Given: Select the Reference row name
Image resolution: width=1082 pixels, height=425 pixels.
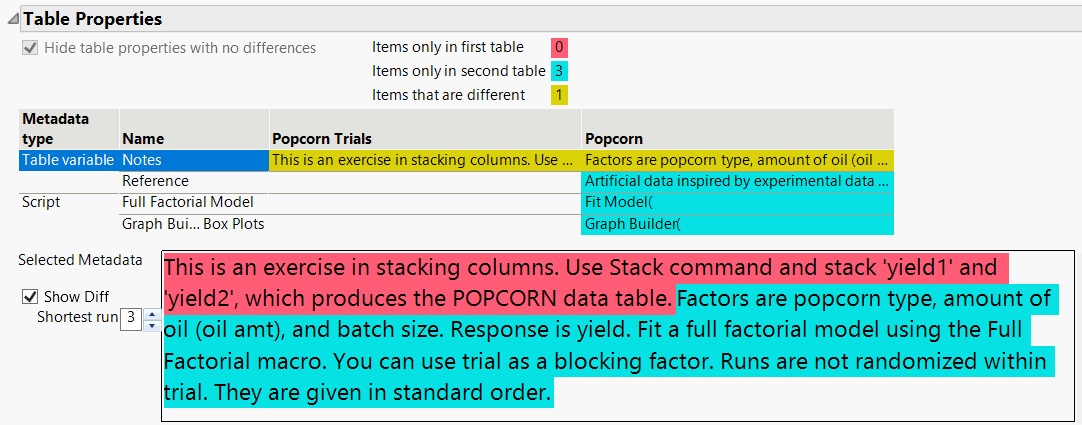Looking at the screenshot, I should [x=155, y=181].
